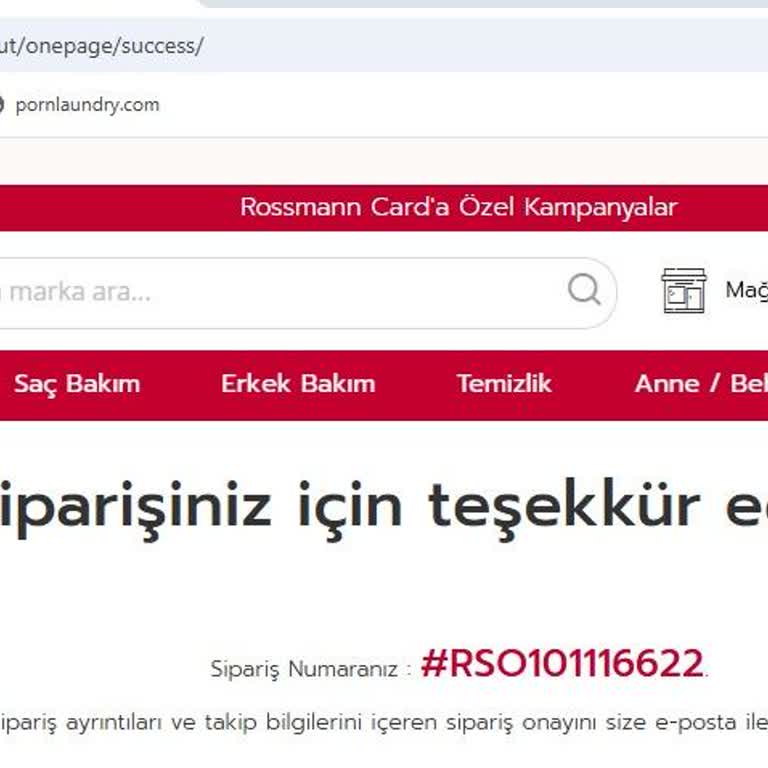This screenshot has width=768, height=768.
Task: Open the store locator shop icon
Action: [684, 290]
